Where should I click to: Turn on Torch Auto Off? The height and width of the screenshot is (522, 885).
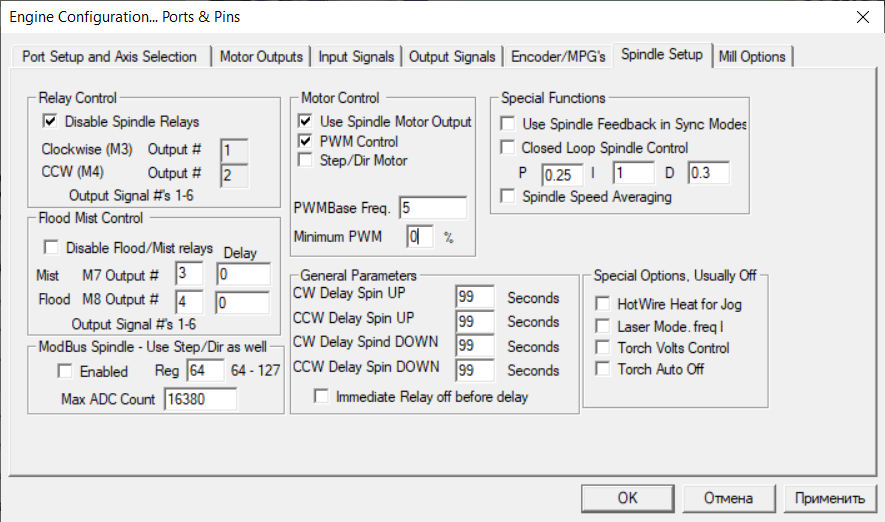[602, 370]
